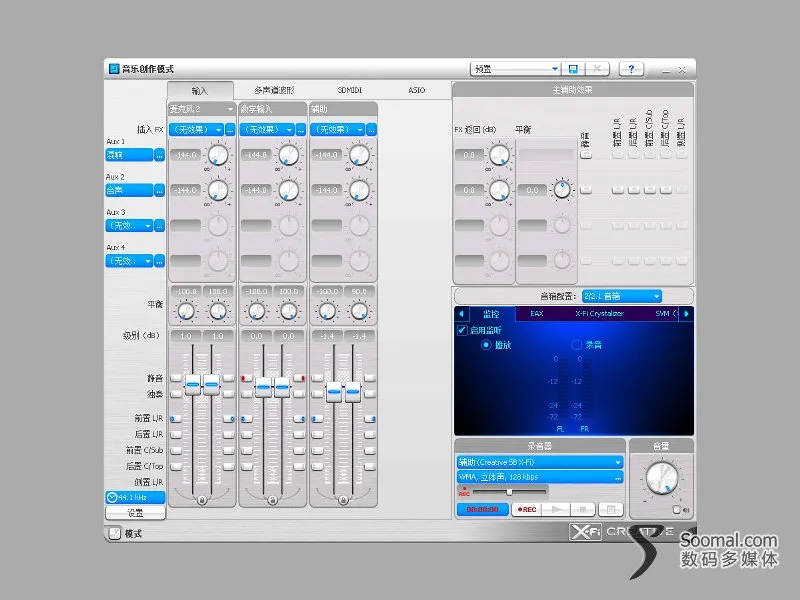Click the Aux 2 send knob on 数字输入 strip

coord(288,190)
